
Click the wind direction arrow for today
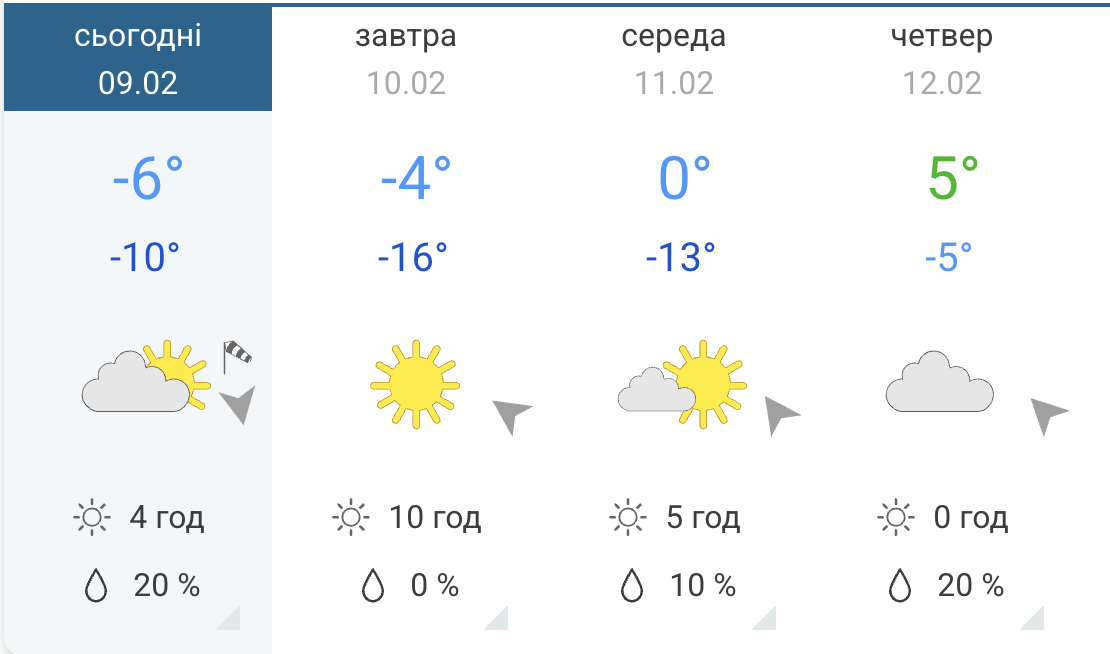(239, 404)
